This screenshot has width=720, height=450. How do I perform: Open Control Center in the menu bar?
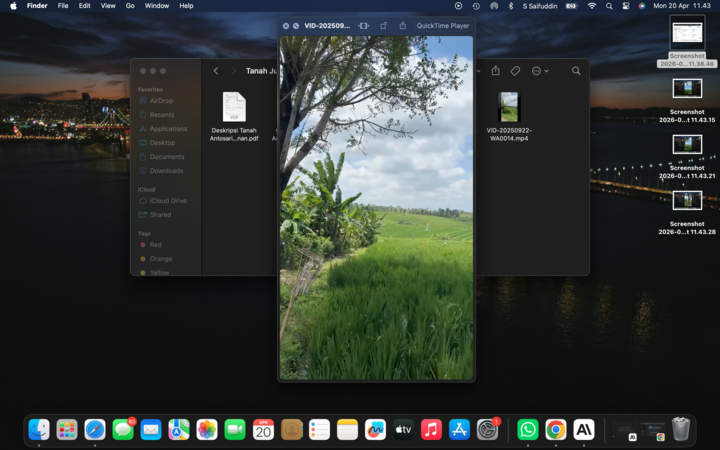pyautogui.click(x=625, y=6)
